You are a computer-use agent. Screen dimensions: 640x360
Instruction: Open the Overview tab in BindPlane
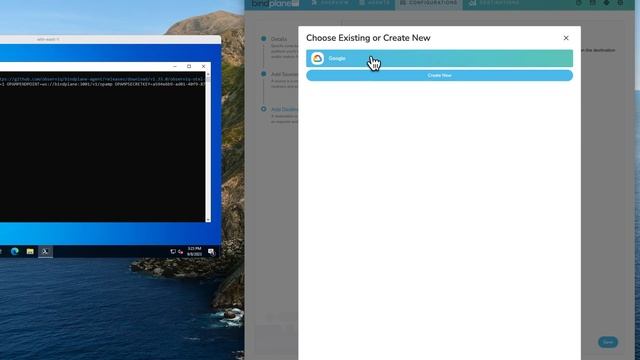(330, 3)
